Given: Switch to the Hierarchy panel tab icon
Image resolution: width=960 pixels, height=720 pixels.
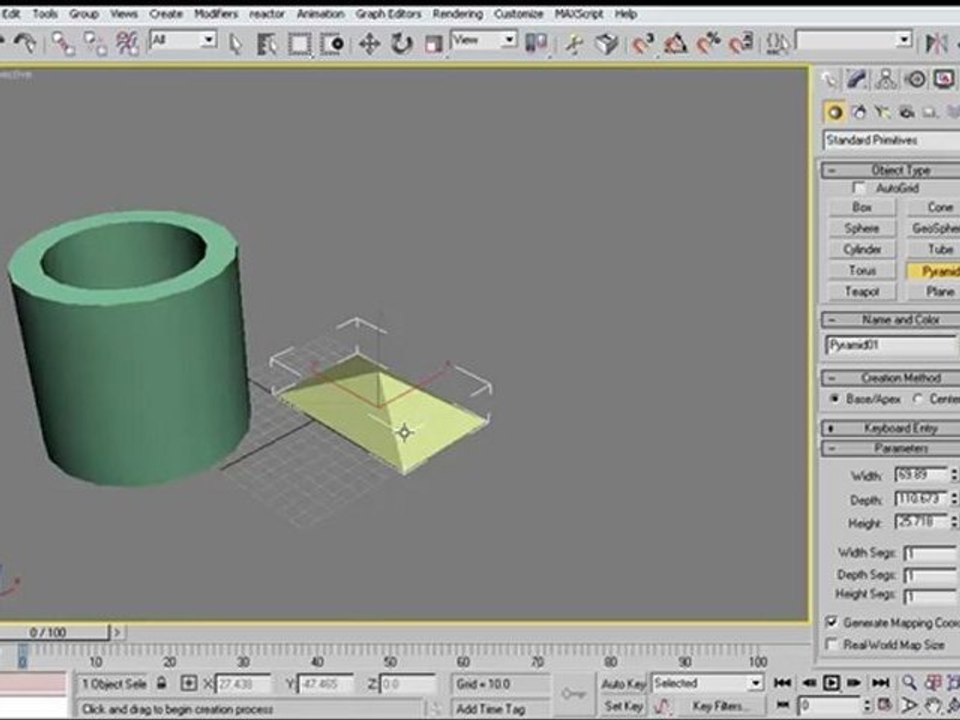Looking at the screenshot, I should [885, 80].
